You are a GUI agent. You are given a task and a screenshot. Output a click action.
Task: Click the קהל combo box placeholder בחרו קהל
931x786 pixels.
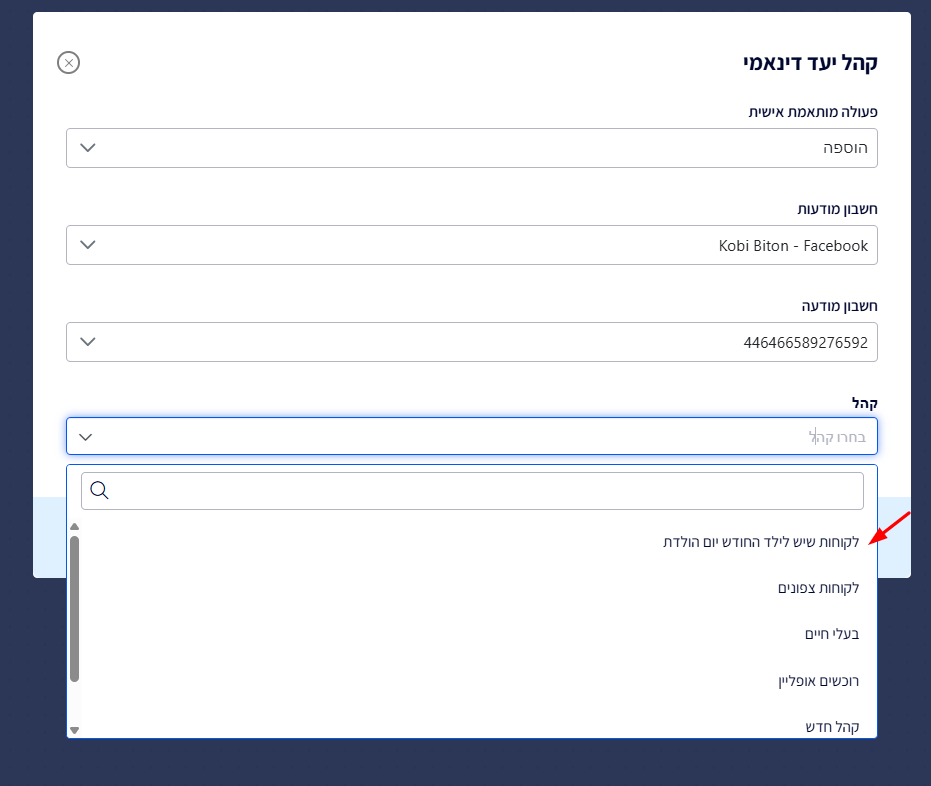tap(837, 437)
